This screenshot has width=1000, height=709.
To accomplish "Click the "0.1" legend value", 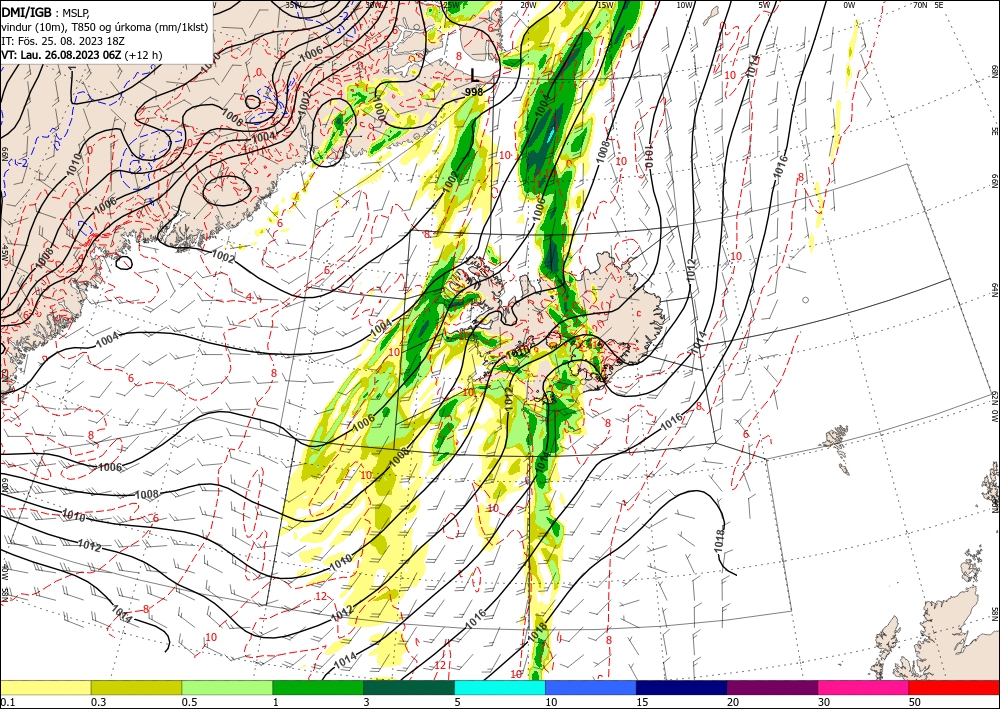I will pos(6,702).
